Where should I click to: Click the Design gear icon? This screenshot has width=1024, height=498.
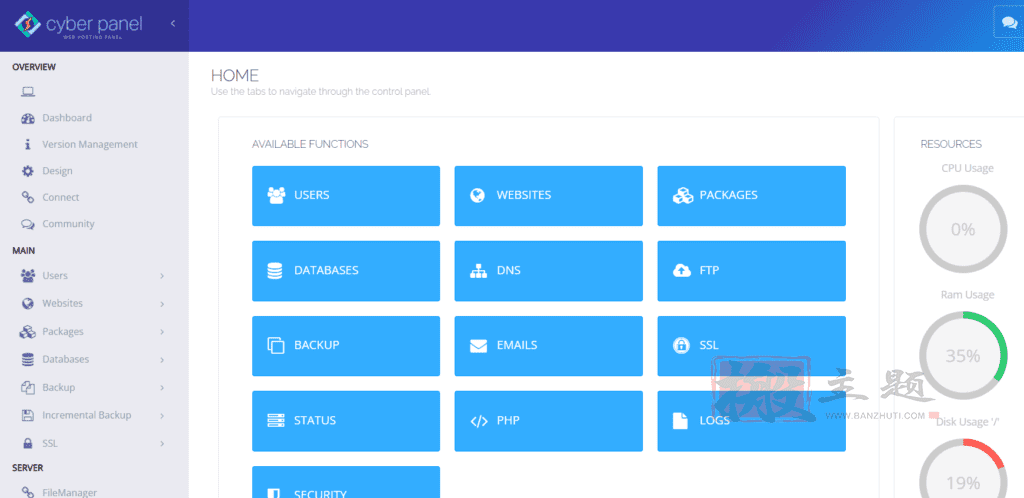27,171
